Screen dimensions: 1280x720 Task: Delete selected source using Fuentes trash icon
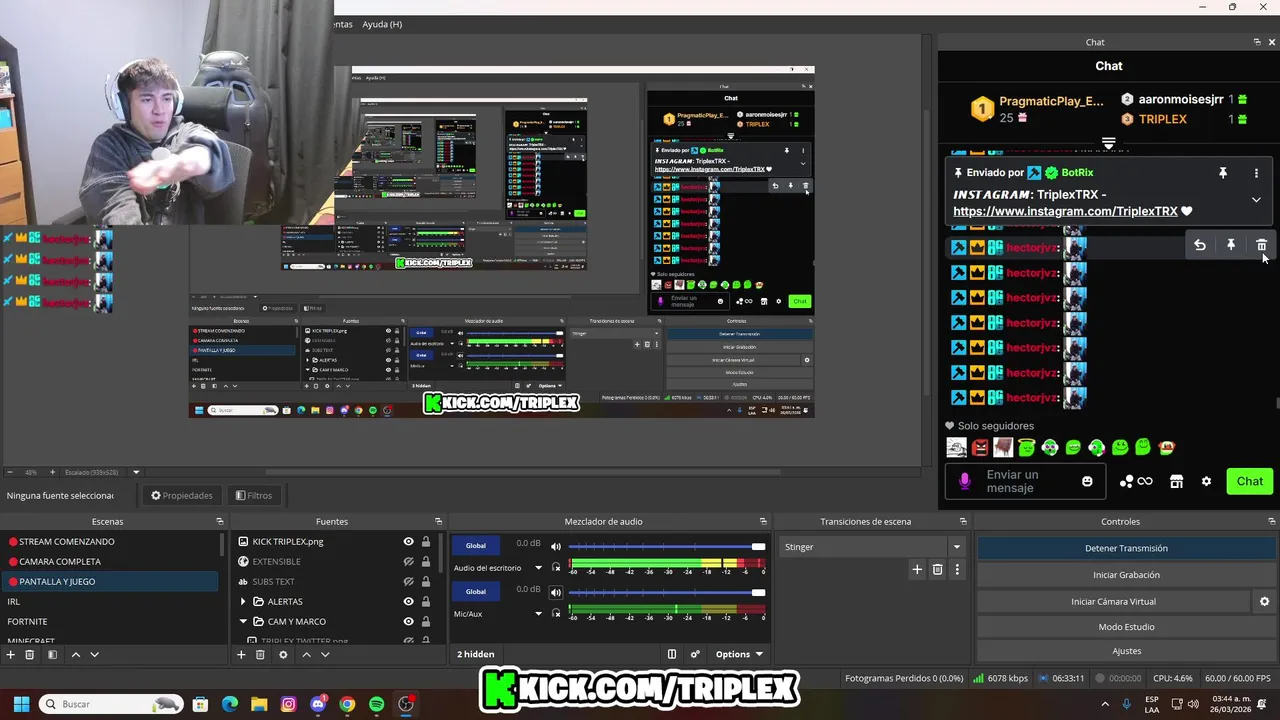[x=260, y=654]
